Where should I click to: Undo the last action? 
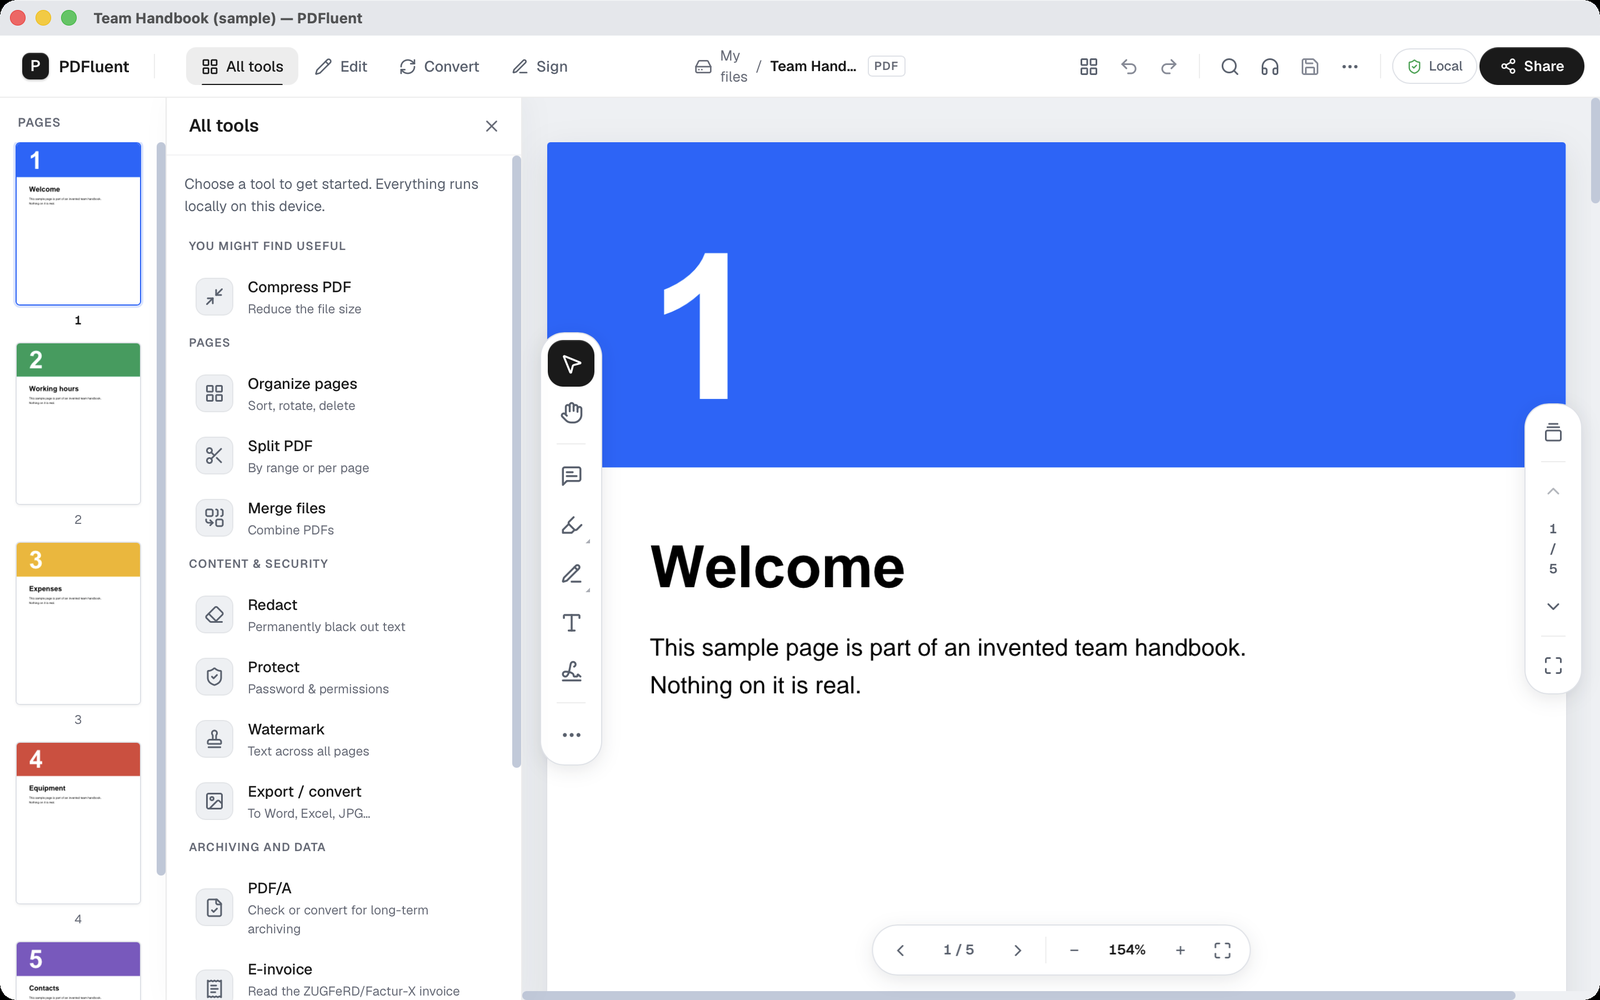pyautogui.click(x=1129, y=66)
